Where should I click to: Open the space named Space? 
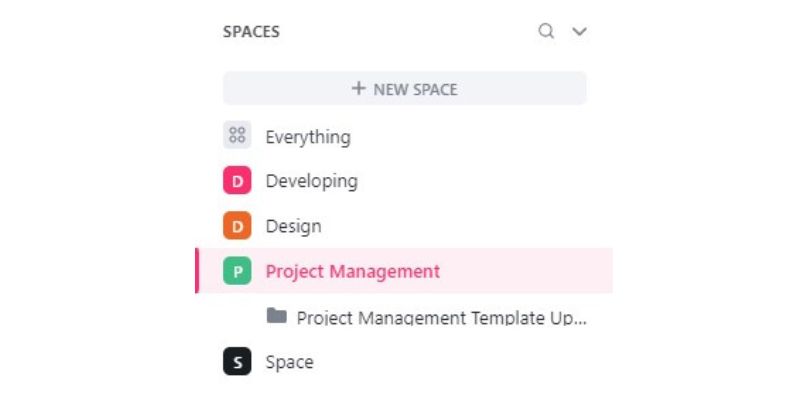(289, 362)
